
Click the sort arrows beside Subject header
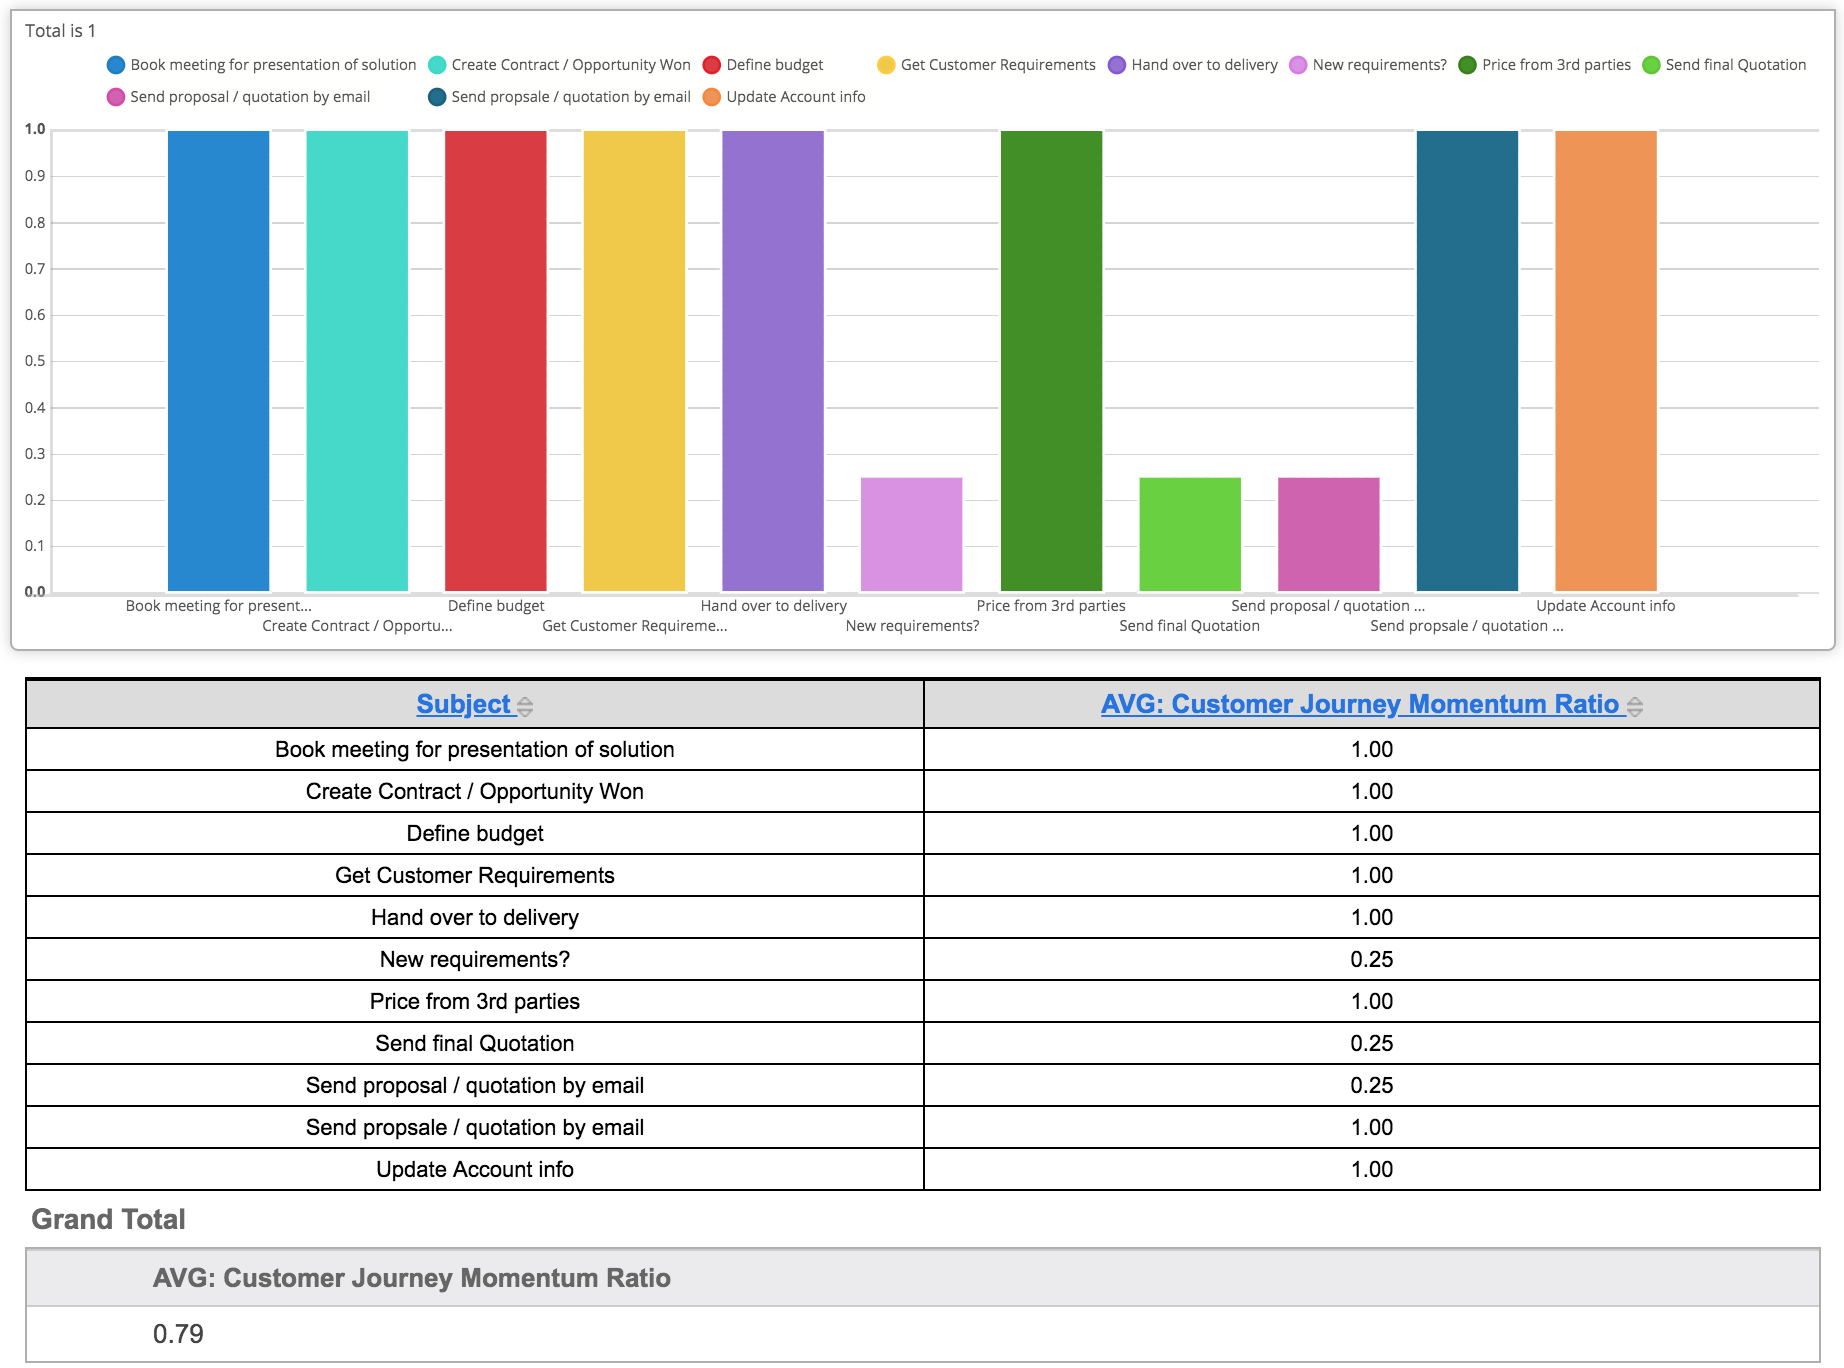[525, 707]
